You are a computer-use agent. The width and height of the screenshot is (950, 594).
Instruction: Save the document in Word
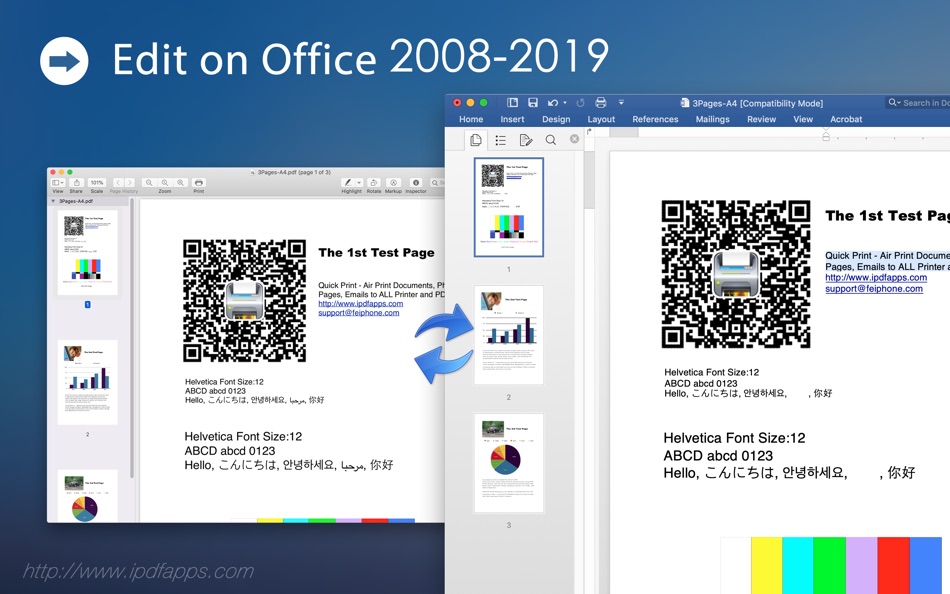tap(533, 102)
